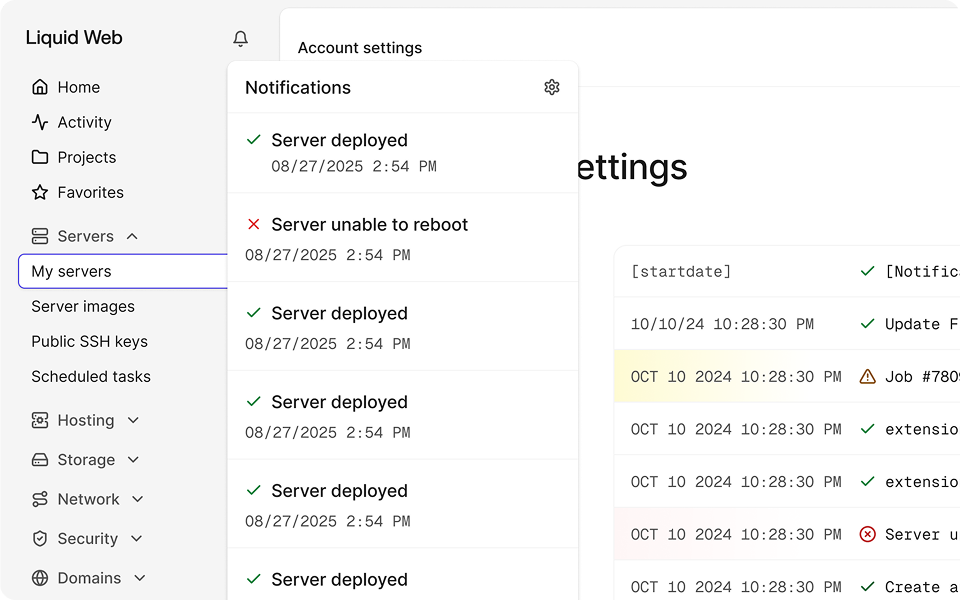Screen dimensions: 960x600
Task: Go to Home in the sidebar
Action: coord(78,87)
